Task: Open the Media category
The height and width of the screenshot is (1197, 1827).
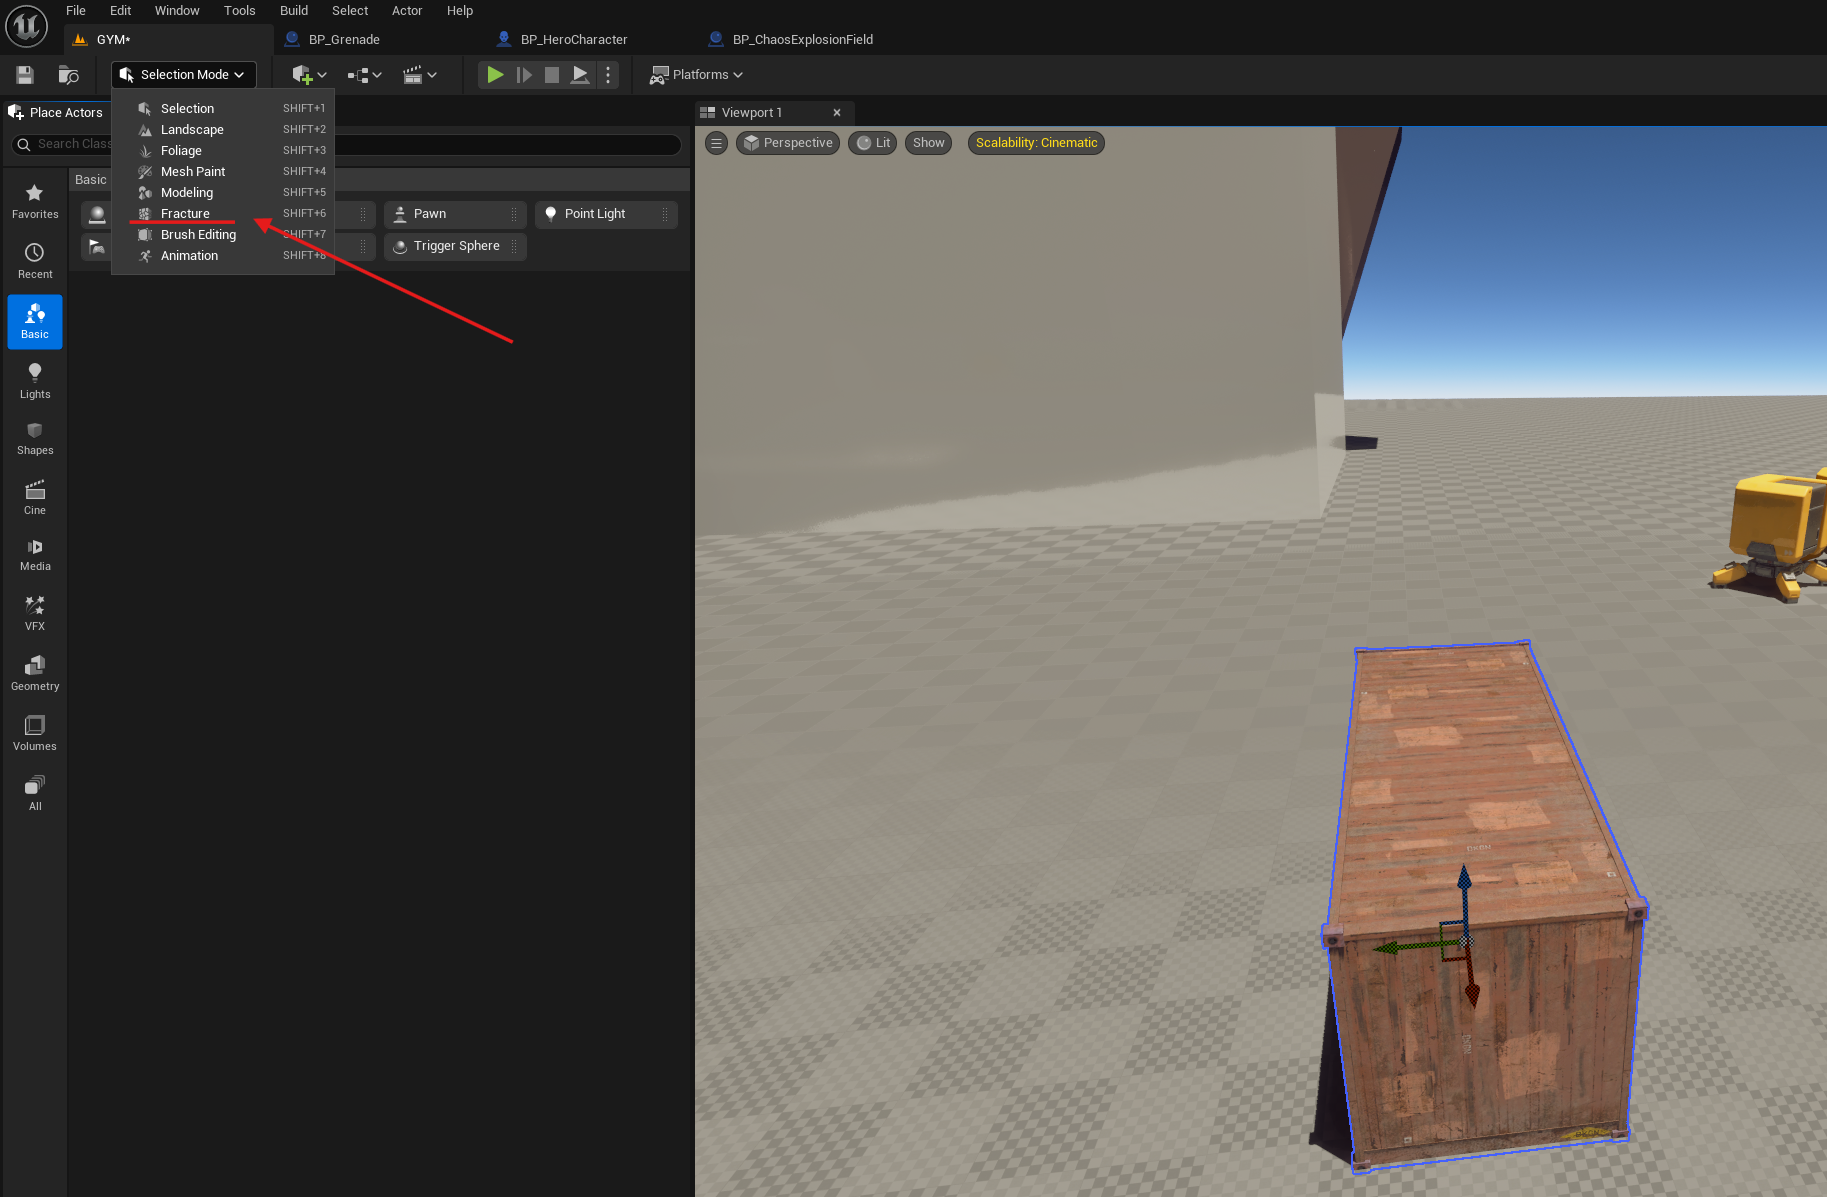Action: 35,554
